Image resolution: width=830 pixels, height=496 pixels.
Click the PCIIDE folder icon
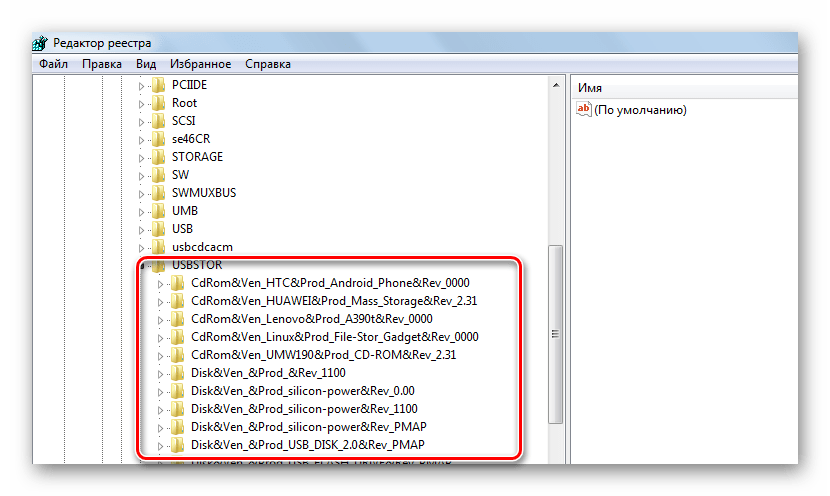(158, 85)
